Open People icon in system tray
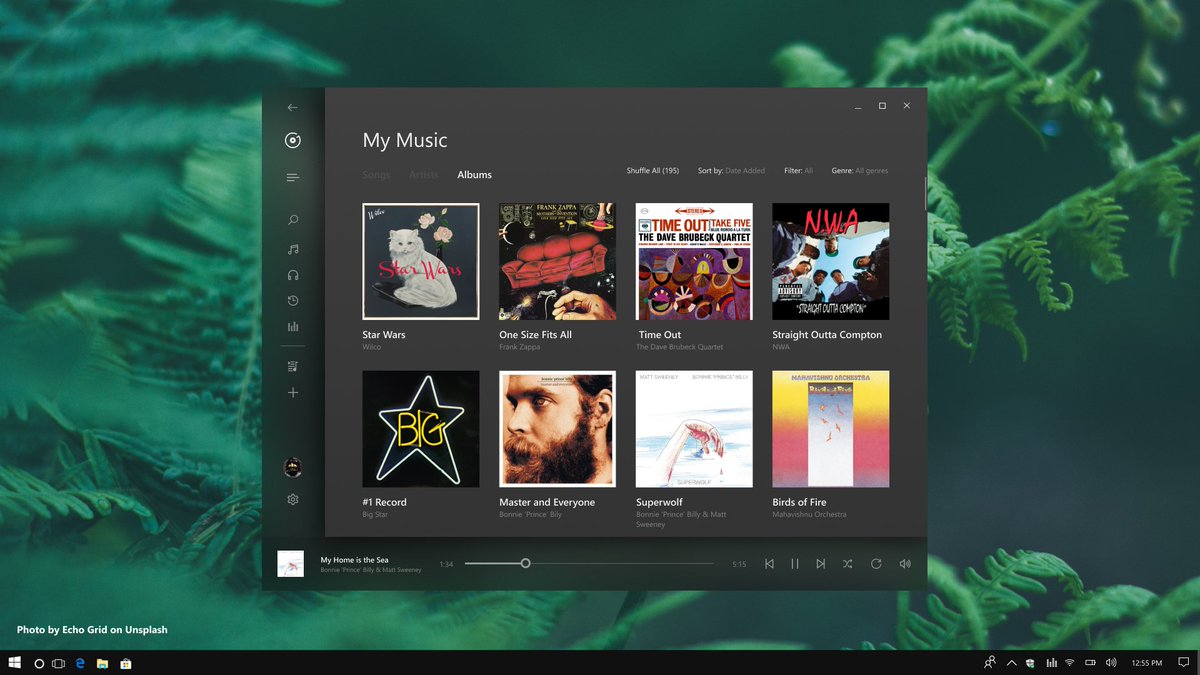 tap(990, 663)
